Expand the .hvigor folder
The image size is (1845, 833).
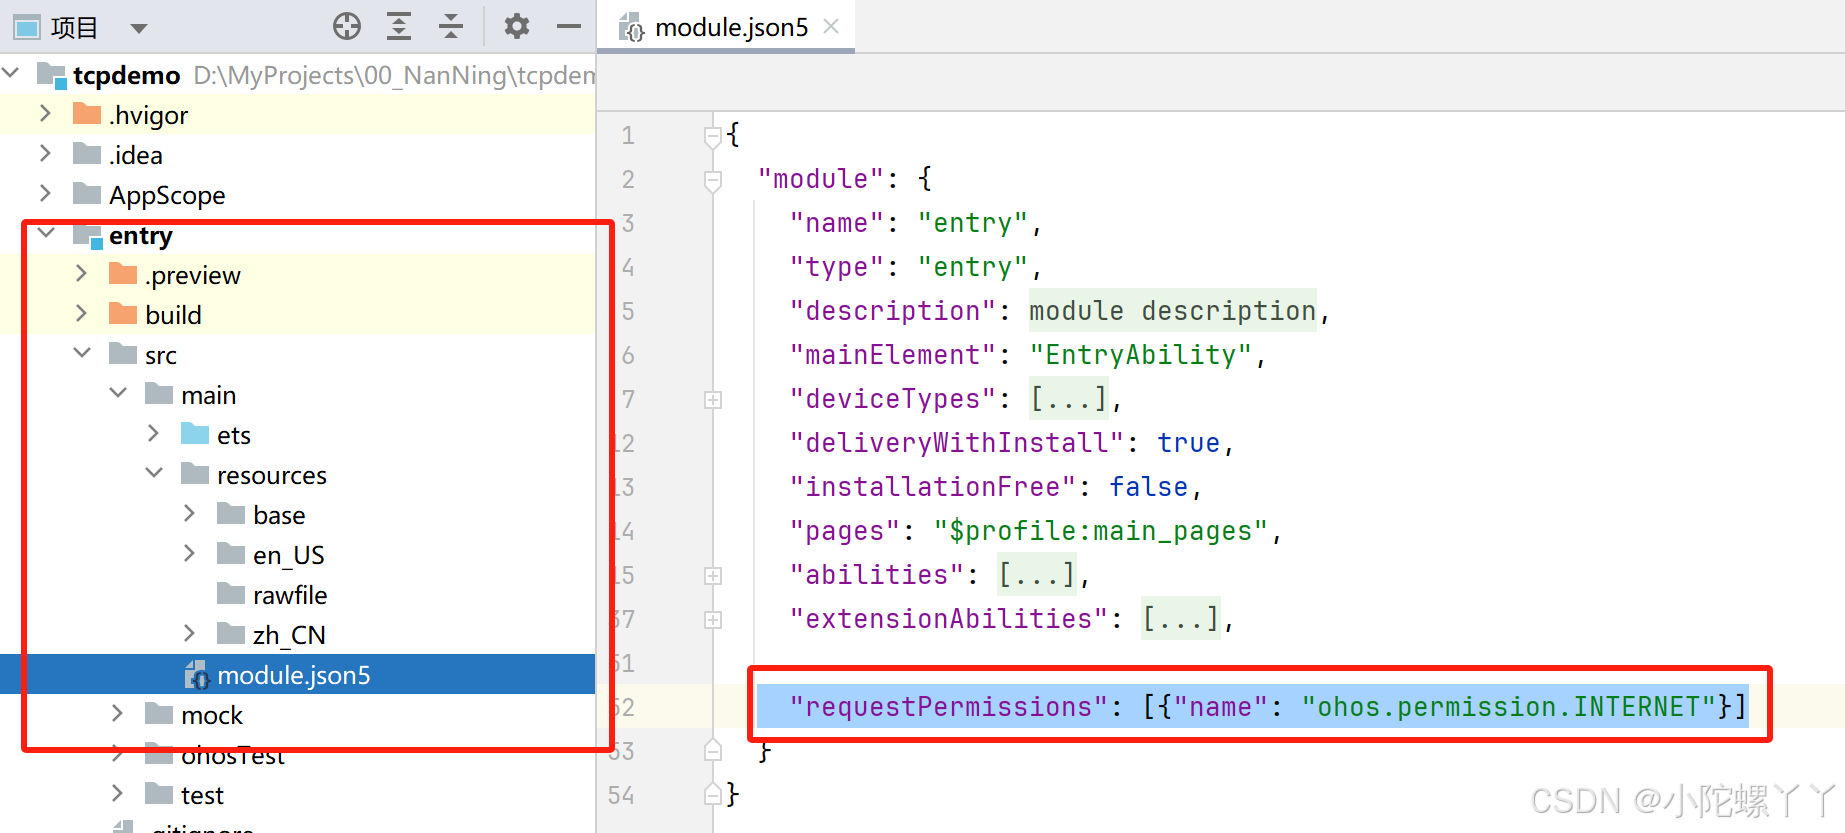pos(45,113)
